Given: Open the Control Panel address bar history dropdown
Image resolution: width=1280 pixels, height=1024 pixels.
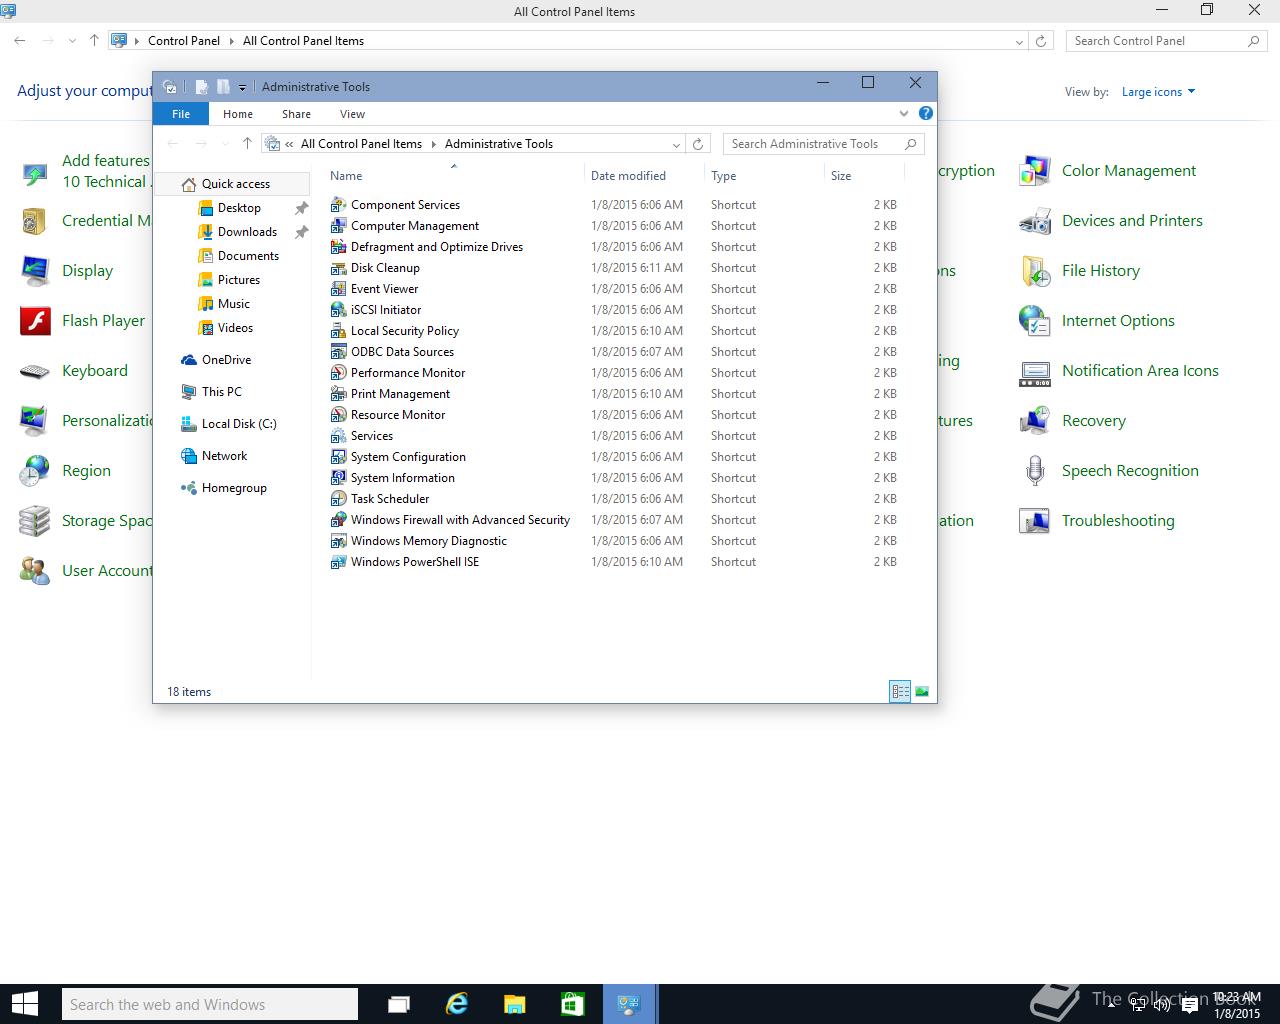Looking at the screenshot, I should click(x=1019, y=41).
